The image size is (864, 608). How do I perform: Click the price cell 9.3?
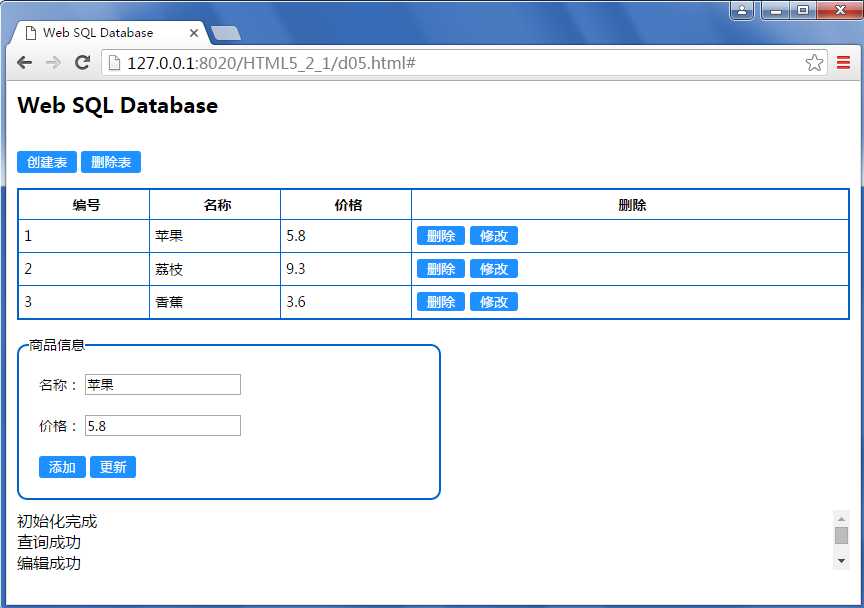(x=346, y=269)
